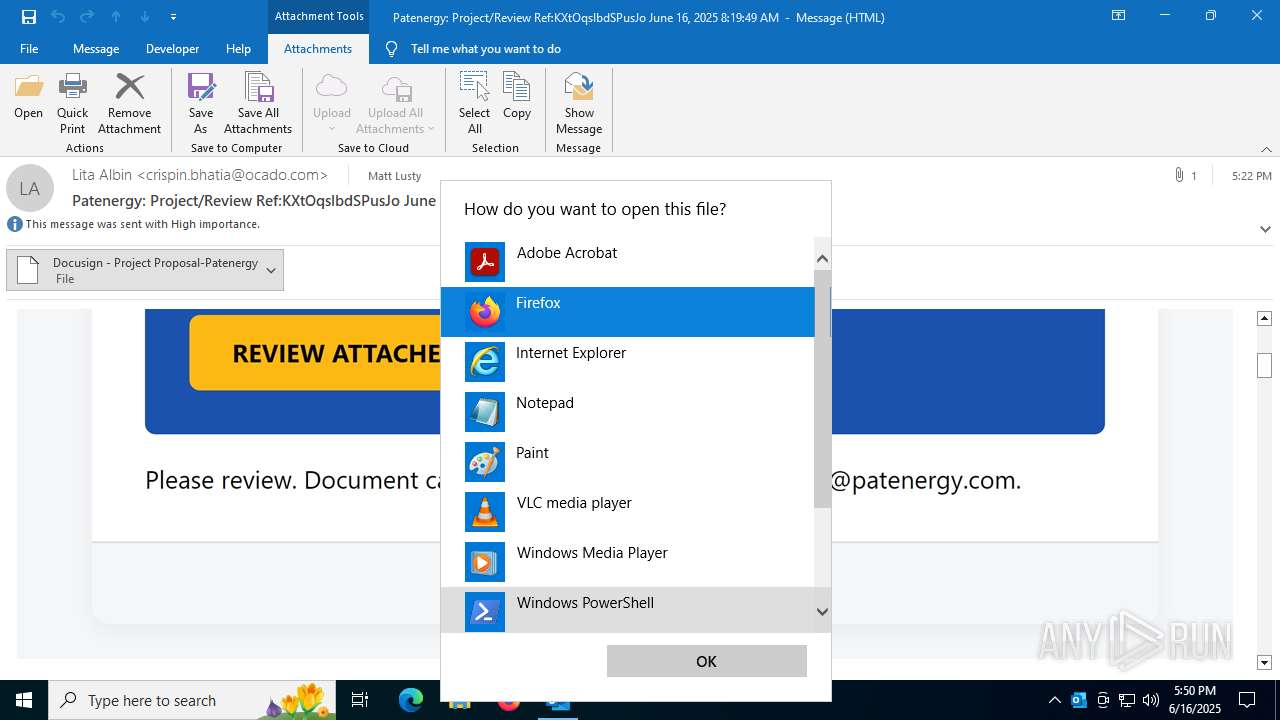Screen dimensions: 1280x720
Task: Click the paperclip attachment count icon
Action: point(1179,175)
